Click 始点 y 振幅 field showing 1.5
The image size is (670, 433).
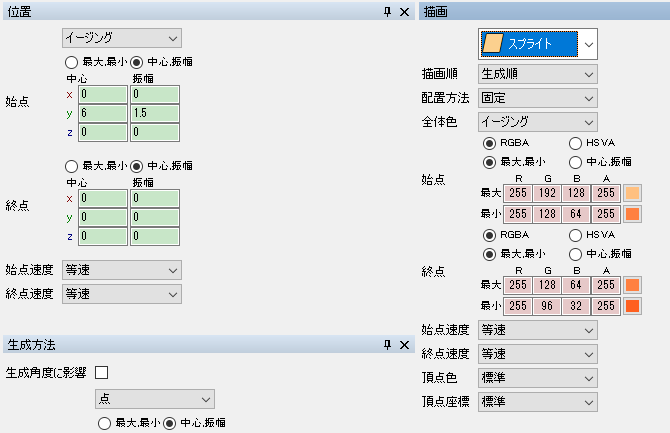coord(155,113)
